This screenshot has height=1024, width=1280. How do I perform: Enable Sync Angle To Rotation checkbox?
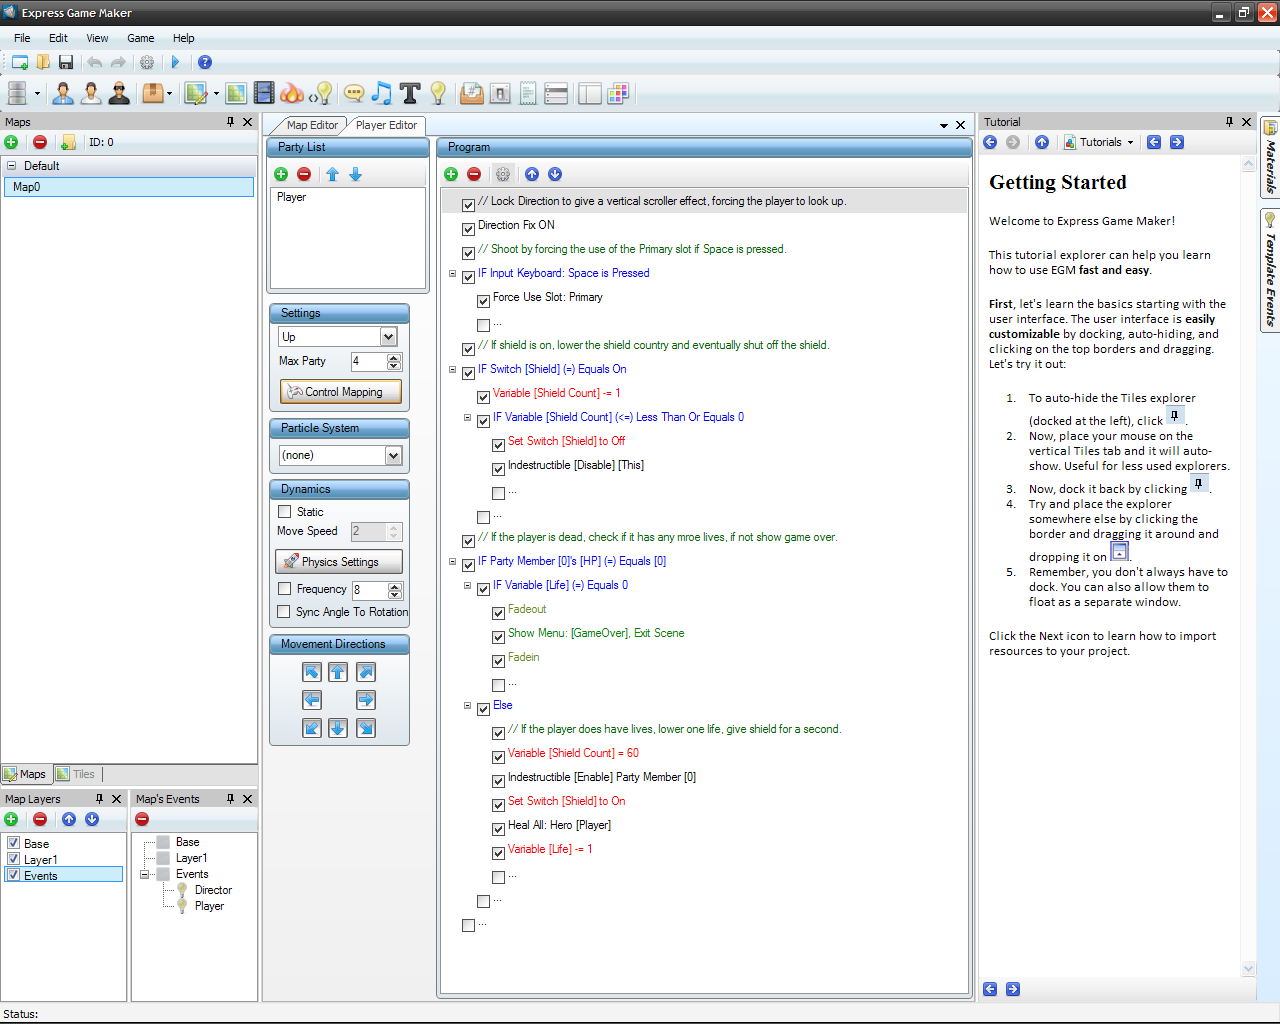284,612
